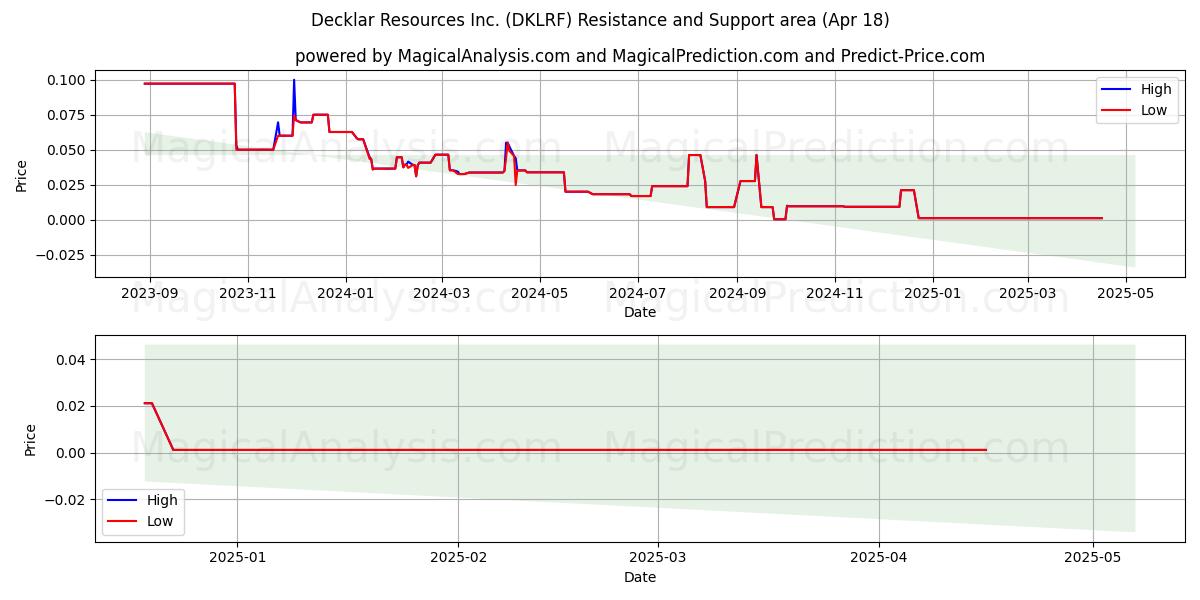
Task: Click the '2024-05' date tick label
Action: (540, 293)
